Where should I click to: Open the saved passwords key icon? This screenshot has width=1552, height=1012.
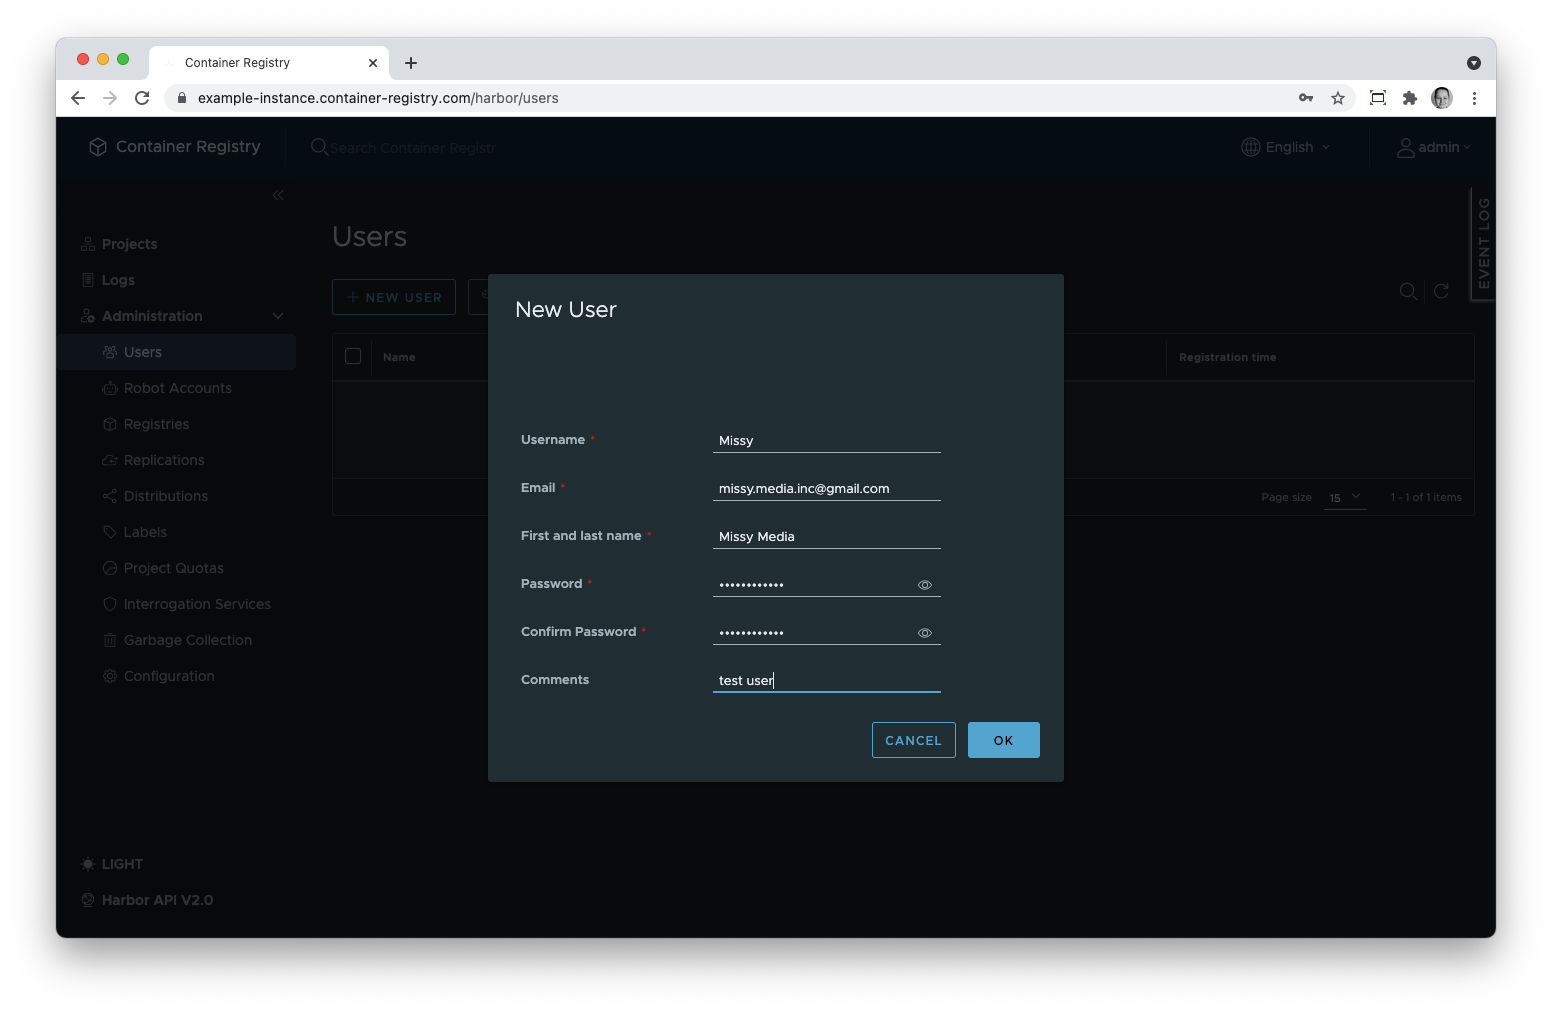click(x=1306, y=98)
